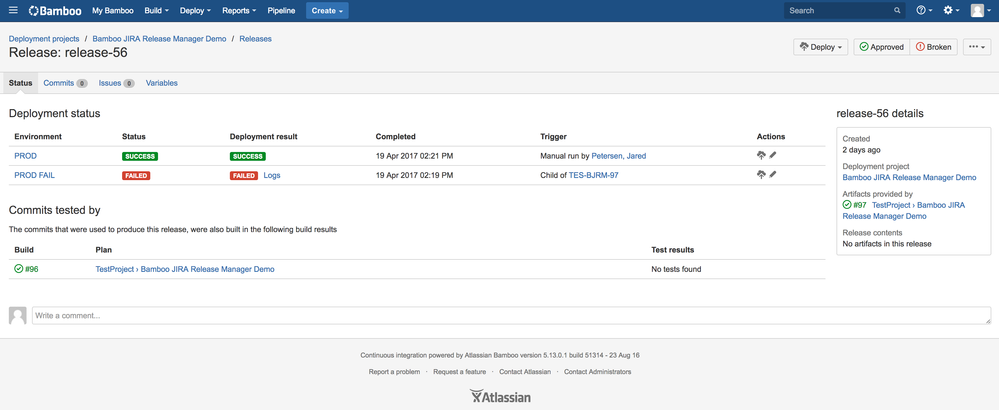The height and width of the screenshot is (410, 999).
Task: Open the More actions ellipsis menu
Action: 977,47
